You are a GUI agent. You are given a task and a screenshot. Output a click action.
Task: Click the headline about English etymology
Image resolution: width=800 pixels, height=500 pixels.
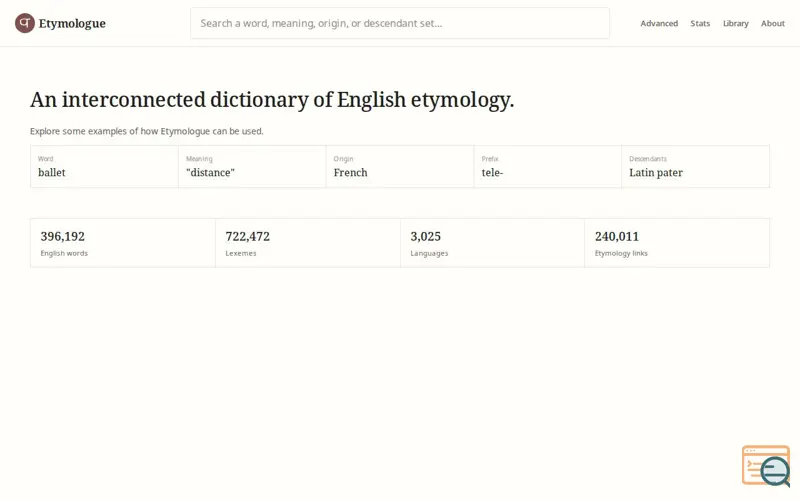(x=272, y=99)
